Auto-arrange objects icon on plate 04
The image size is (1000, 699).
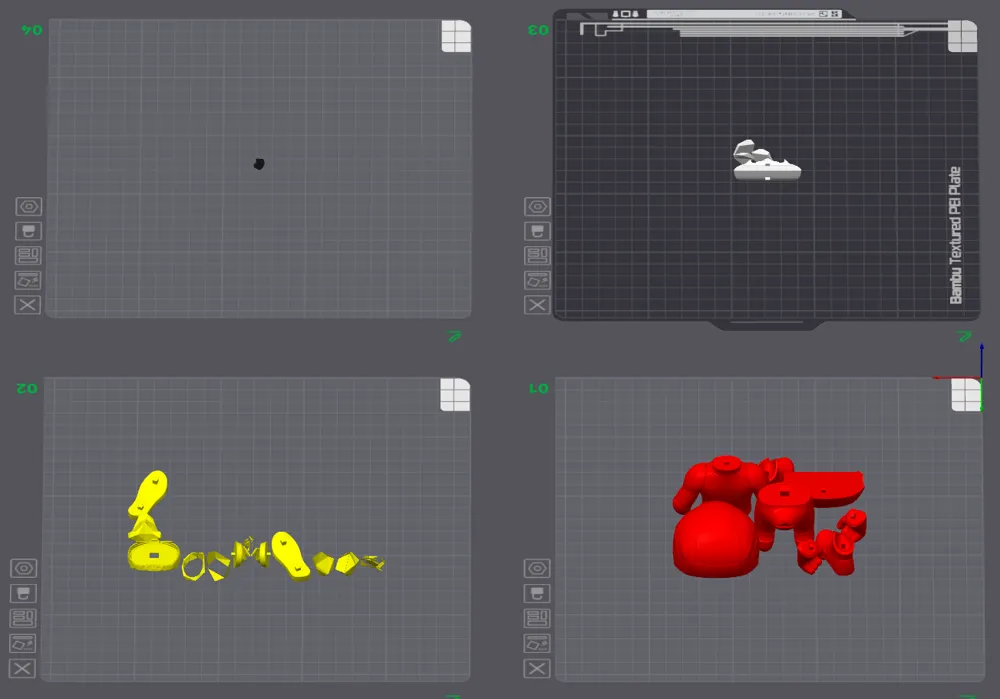coord(29,256)
